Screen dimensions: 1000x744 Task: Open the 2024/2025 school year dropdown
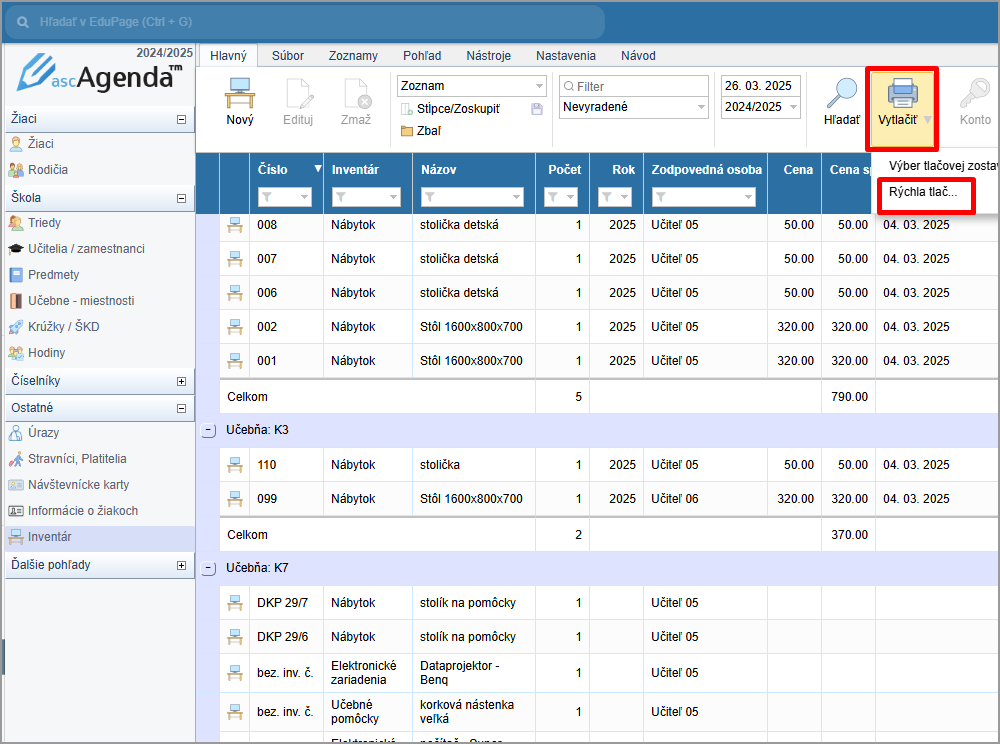(794, 107)
